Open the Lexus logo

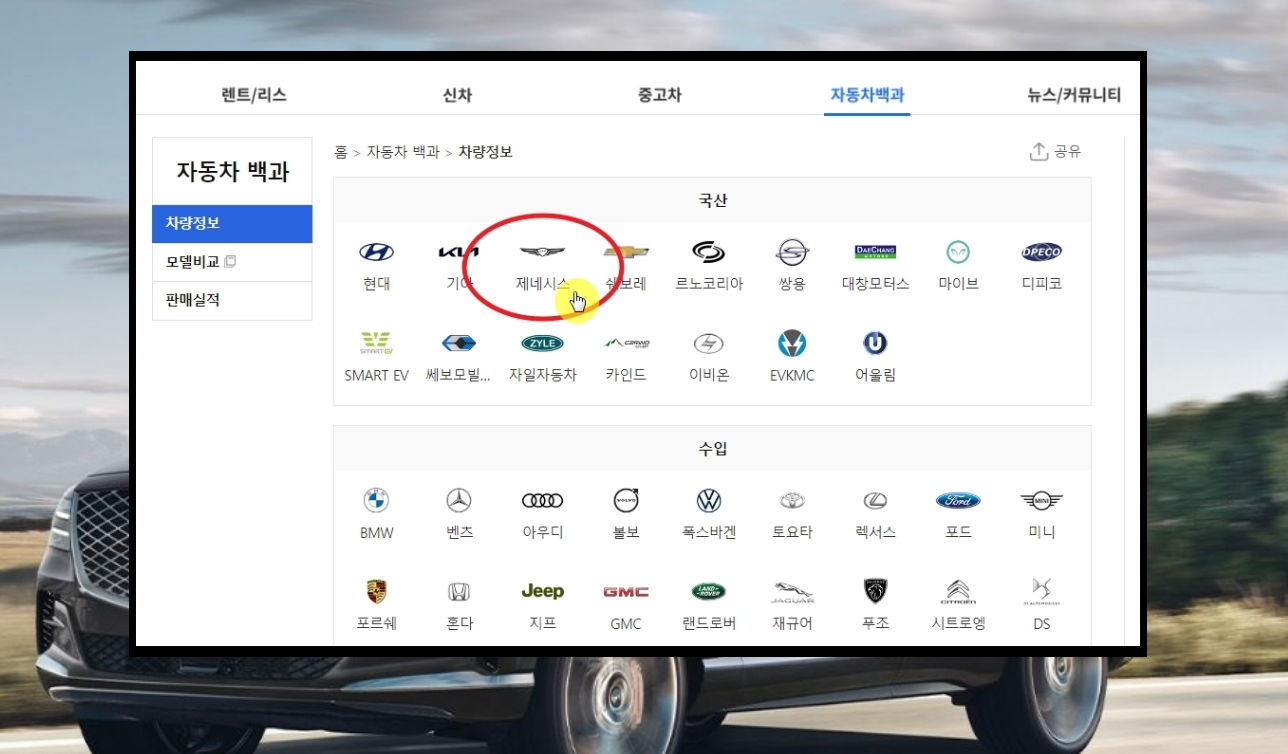pyautogui.click(x=875, y=500)
